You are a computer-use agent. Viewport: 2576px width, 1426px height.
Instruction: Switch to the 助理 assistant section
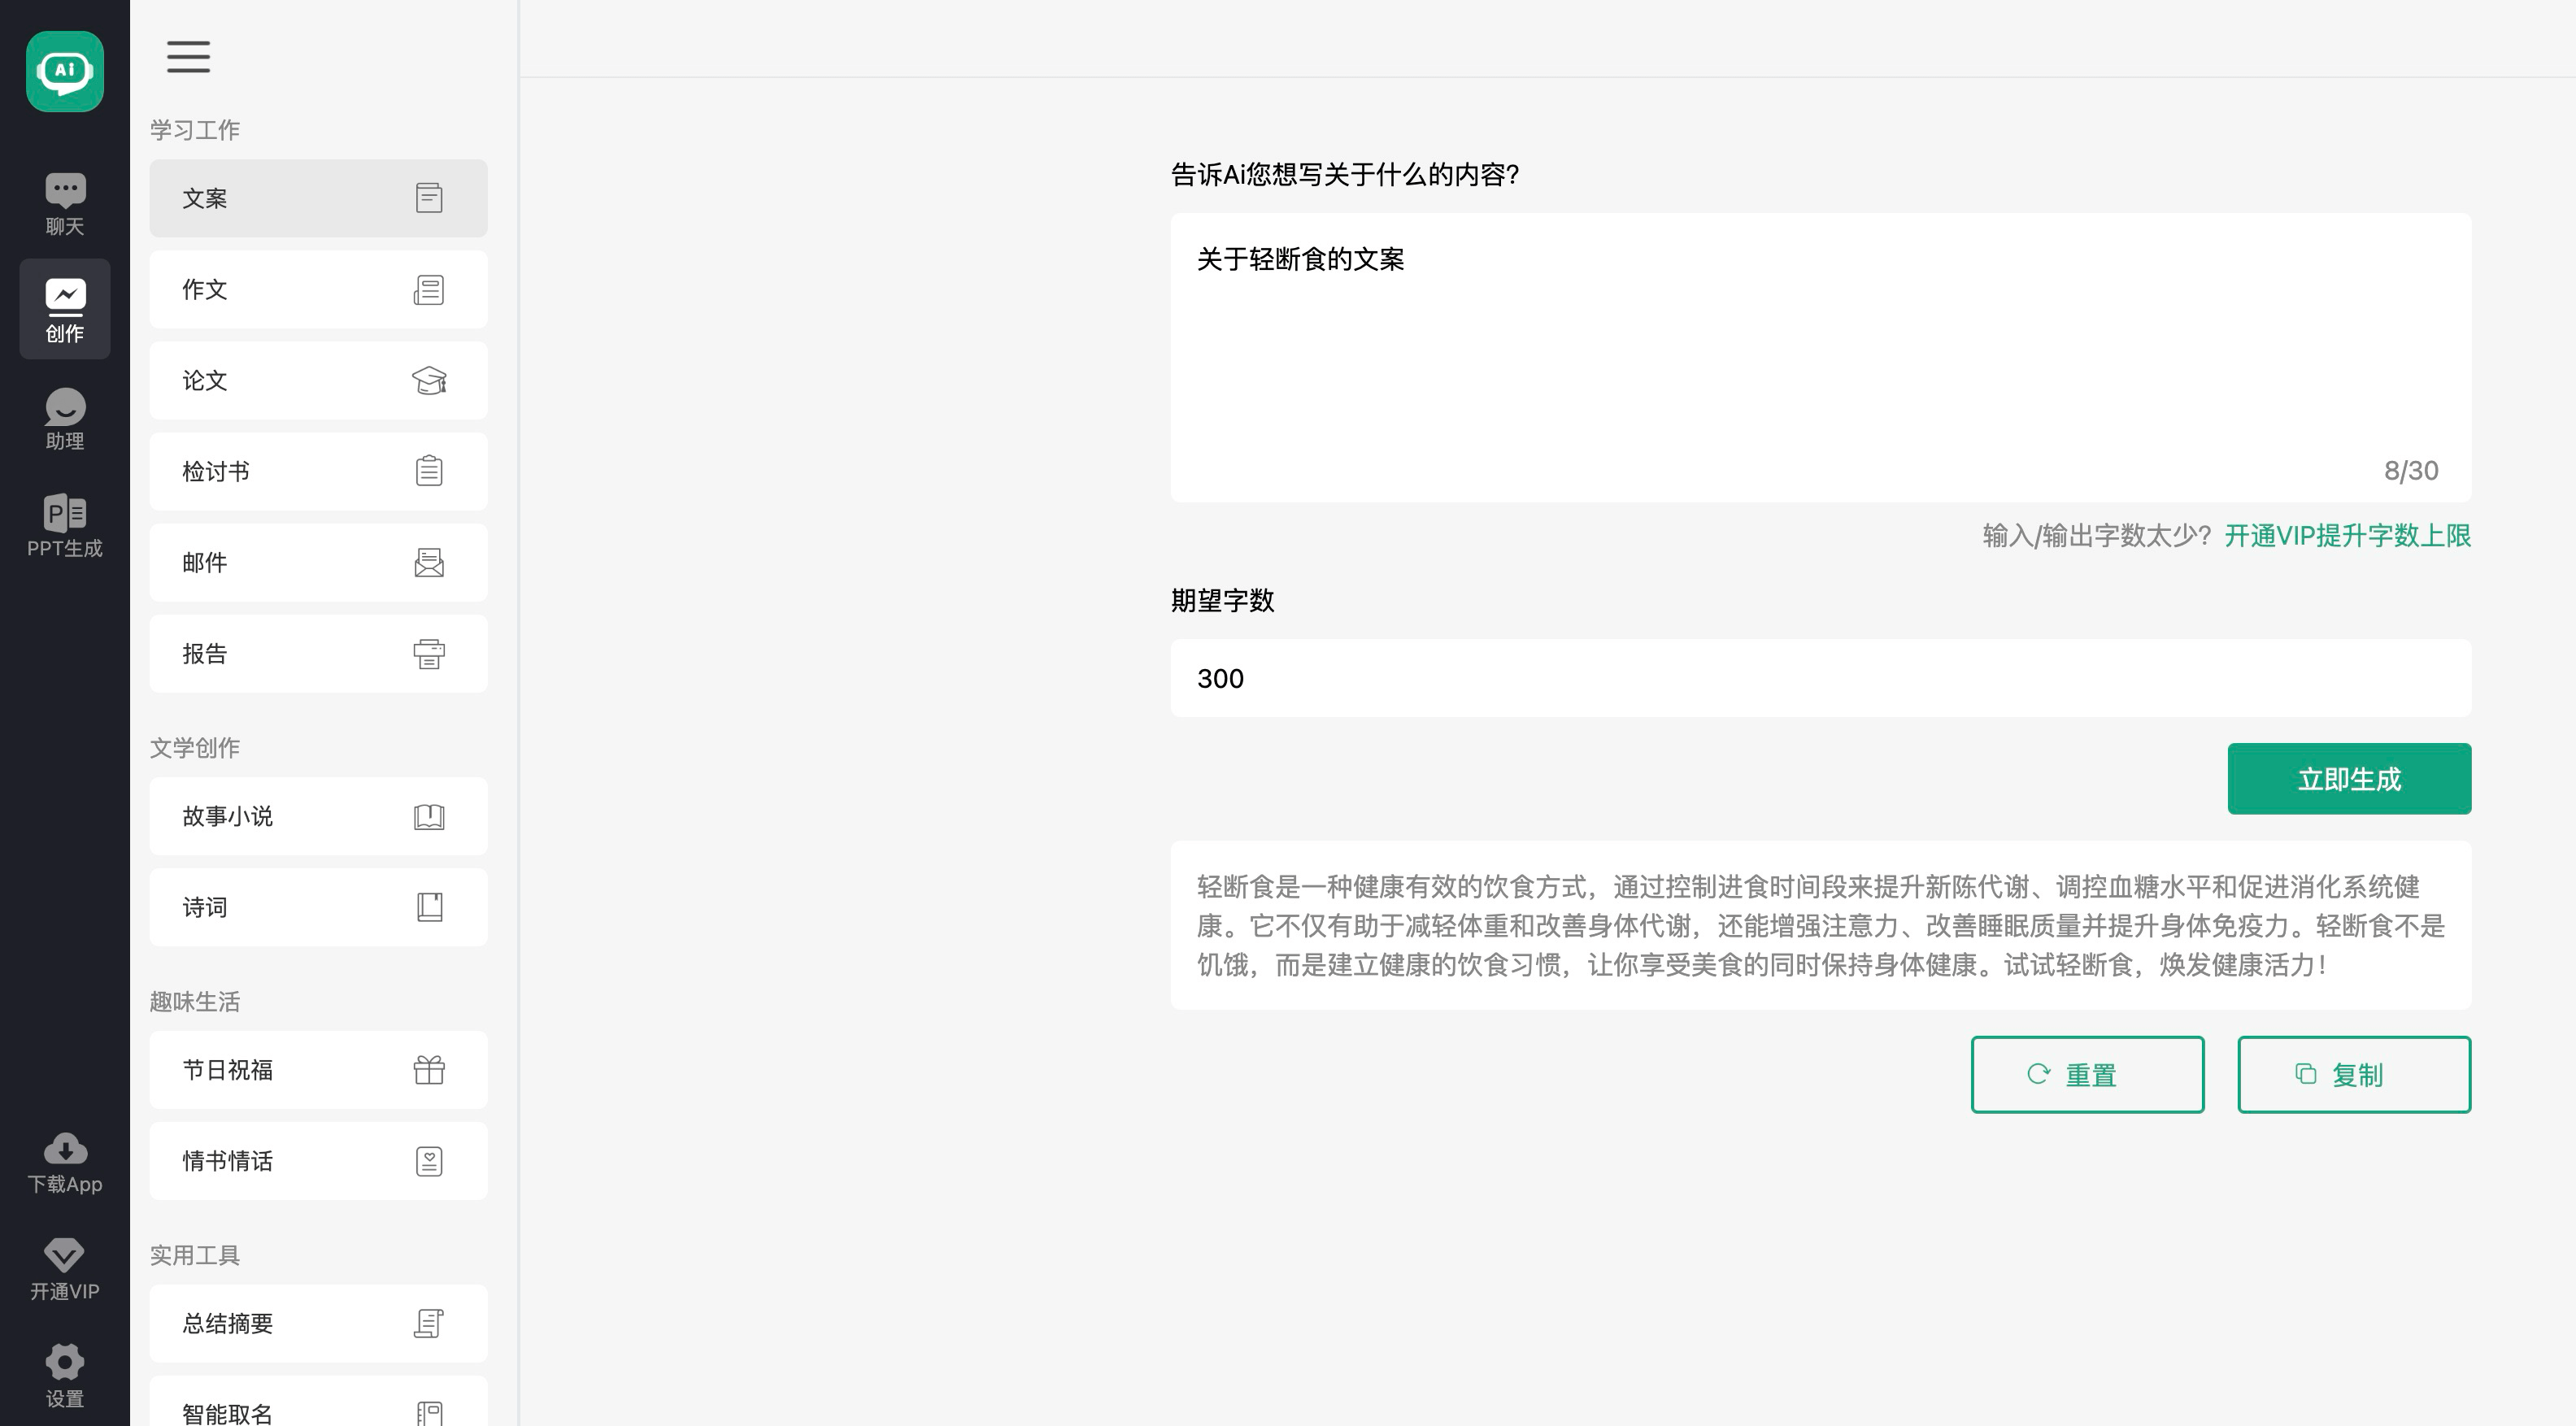tap(65, 419)
